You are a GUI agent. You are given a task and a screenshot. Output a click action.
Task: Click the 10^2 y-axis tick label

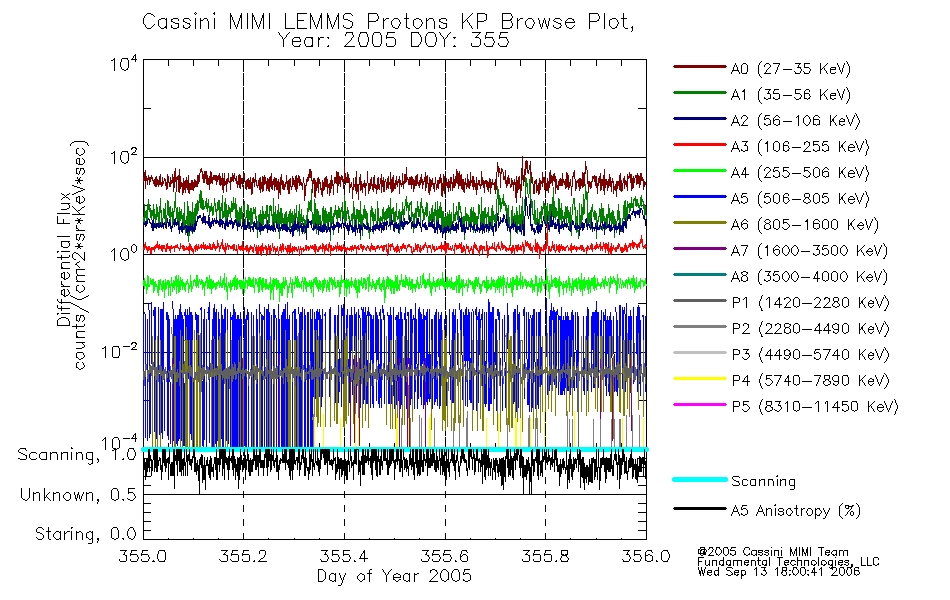click(x=124, y=158)
